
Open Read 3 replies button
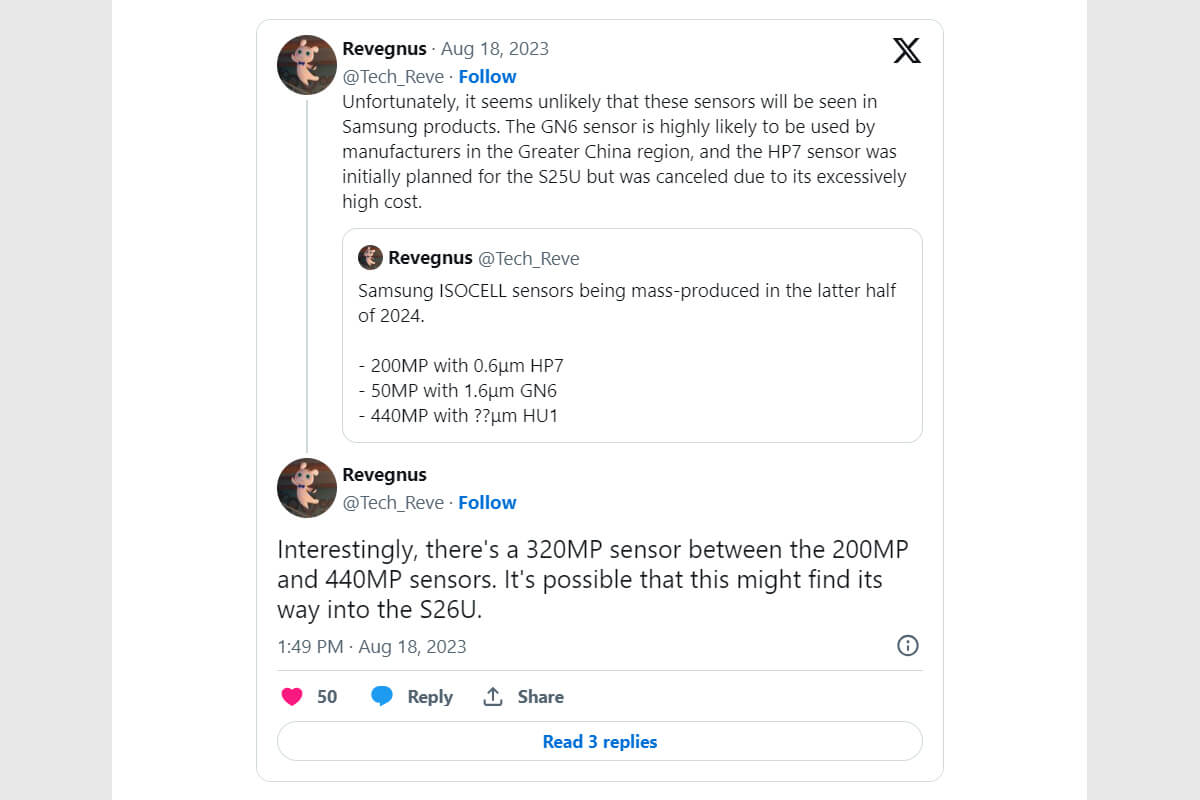[x=599, y=742]
